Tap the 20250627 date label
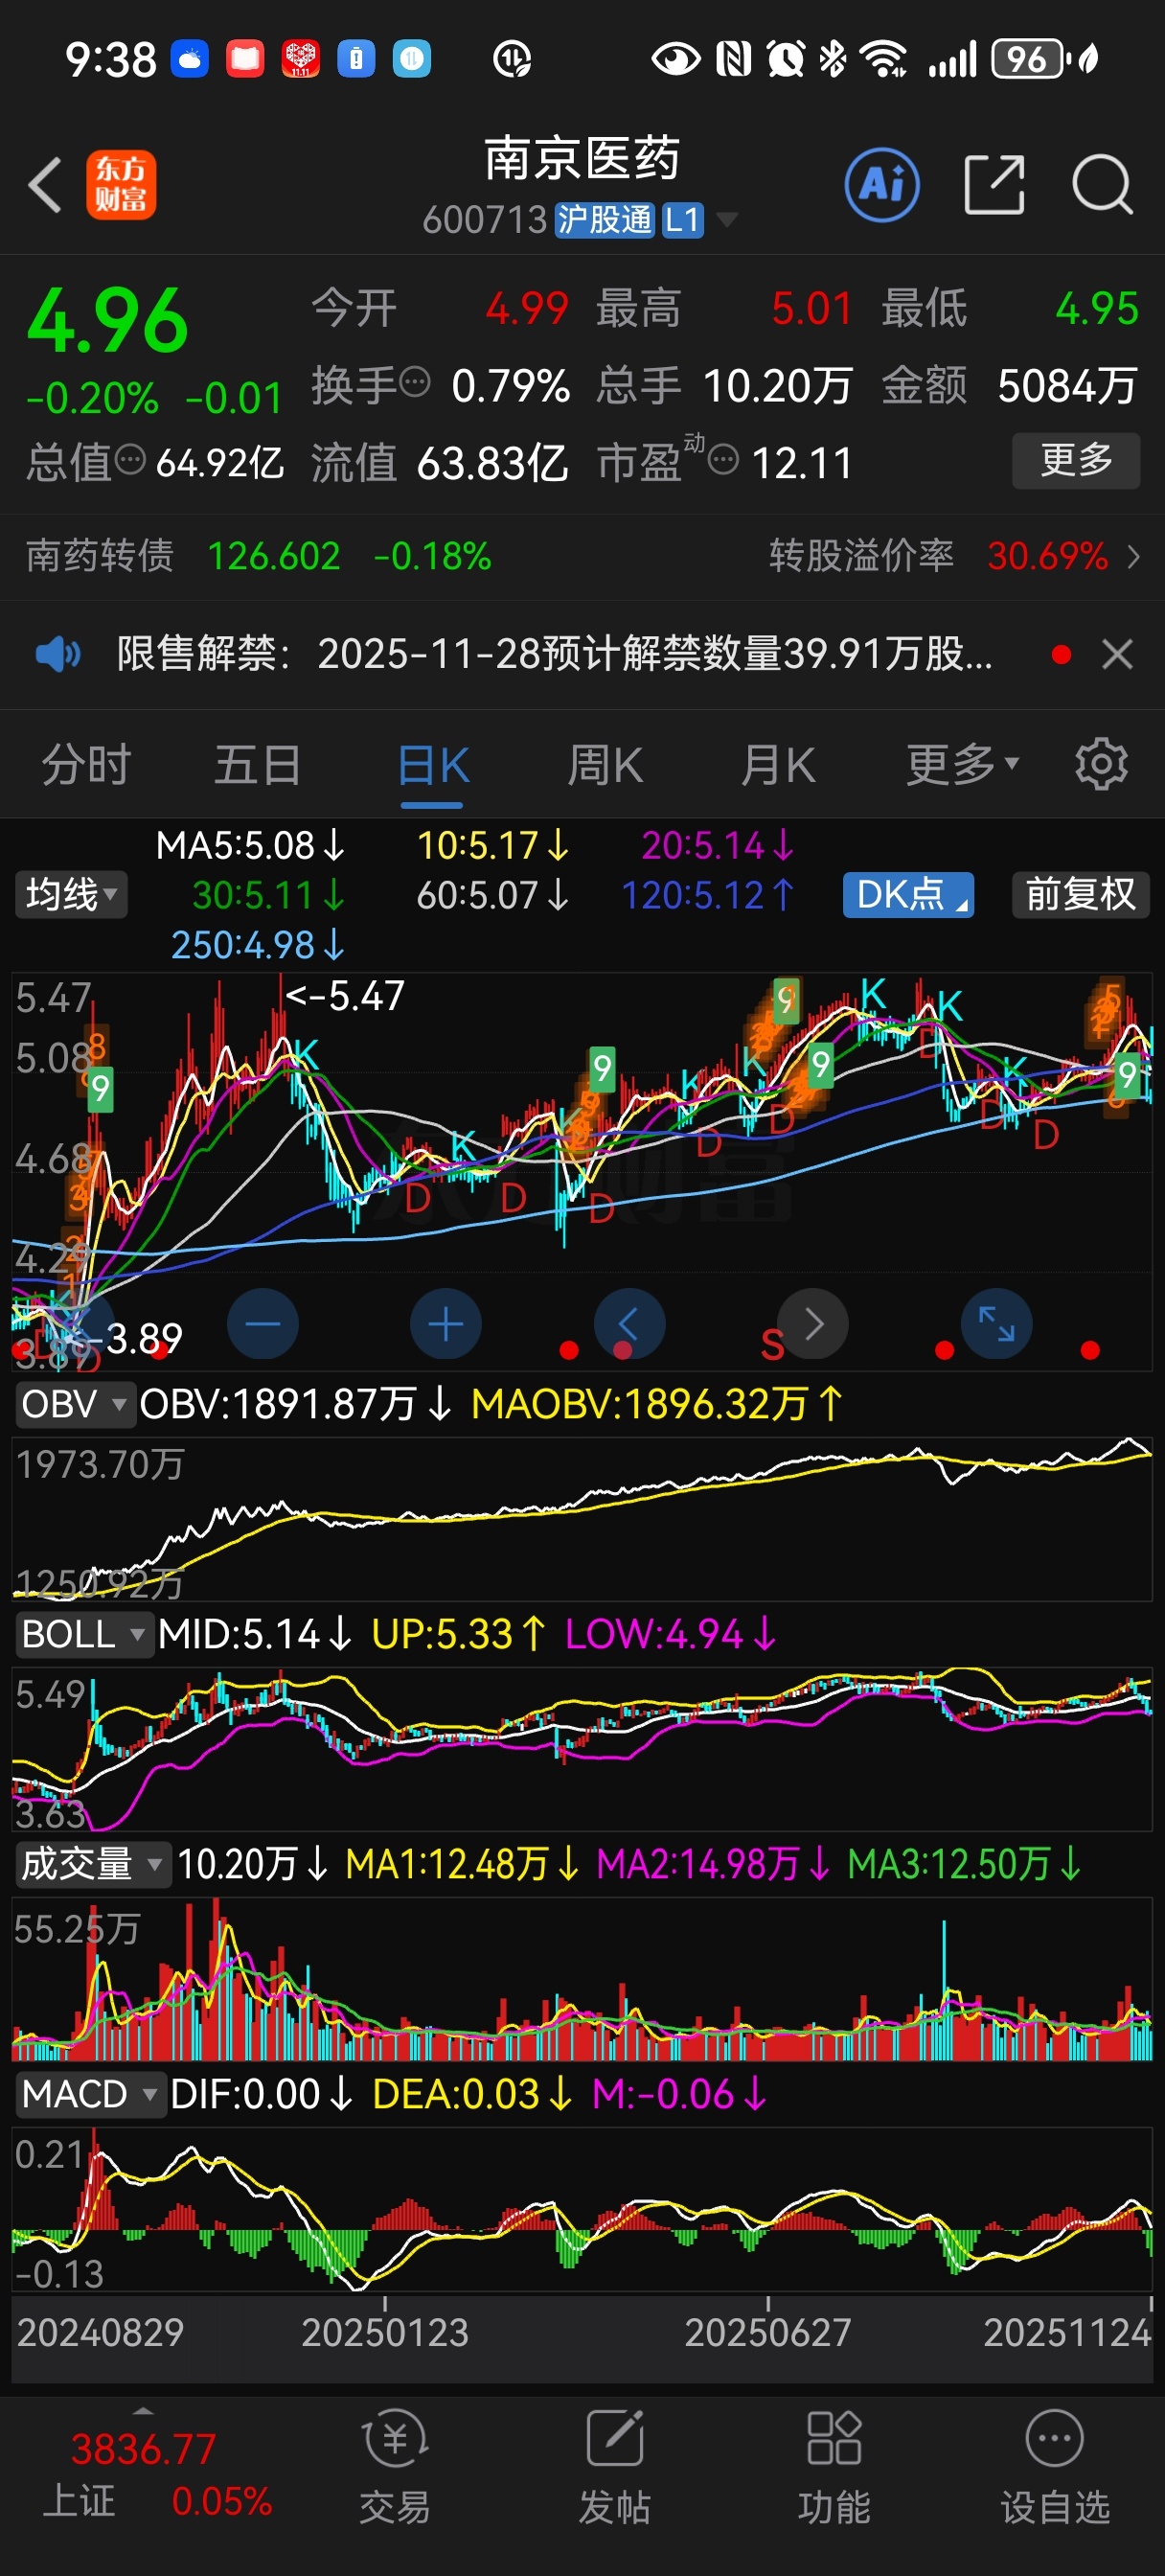The height and width of the screenshot is (2576, 1165). coord(768,2333)
